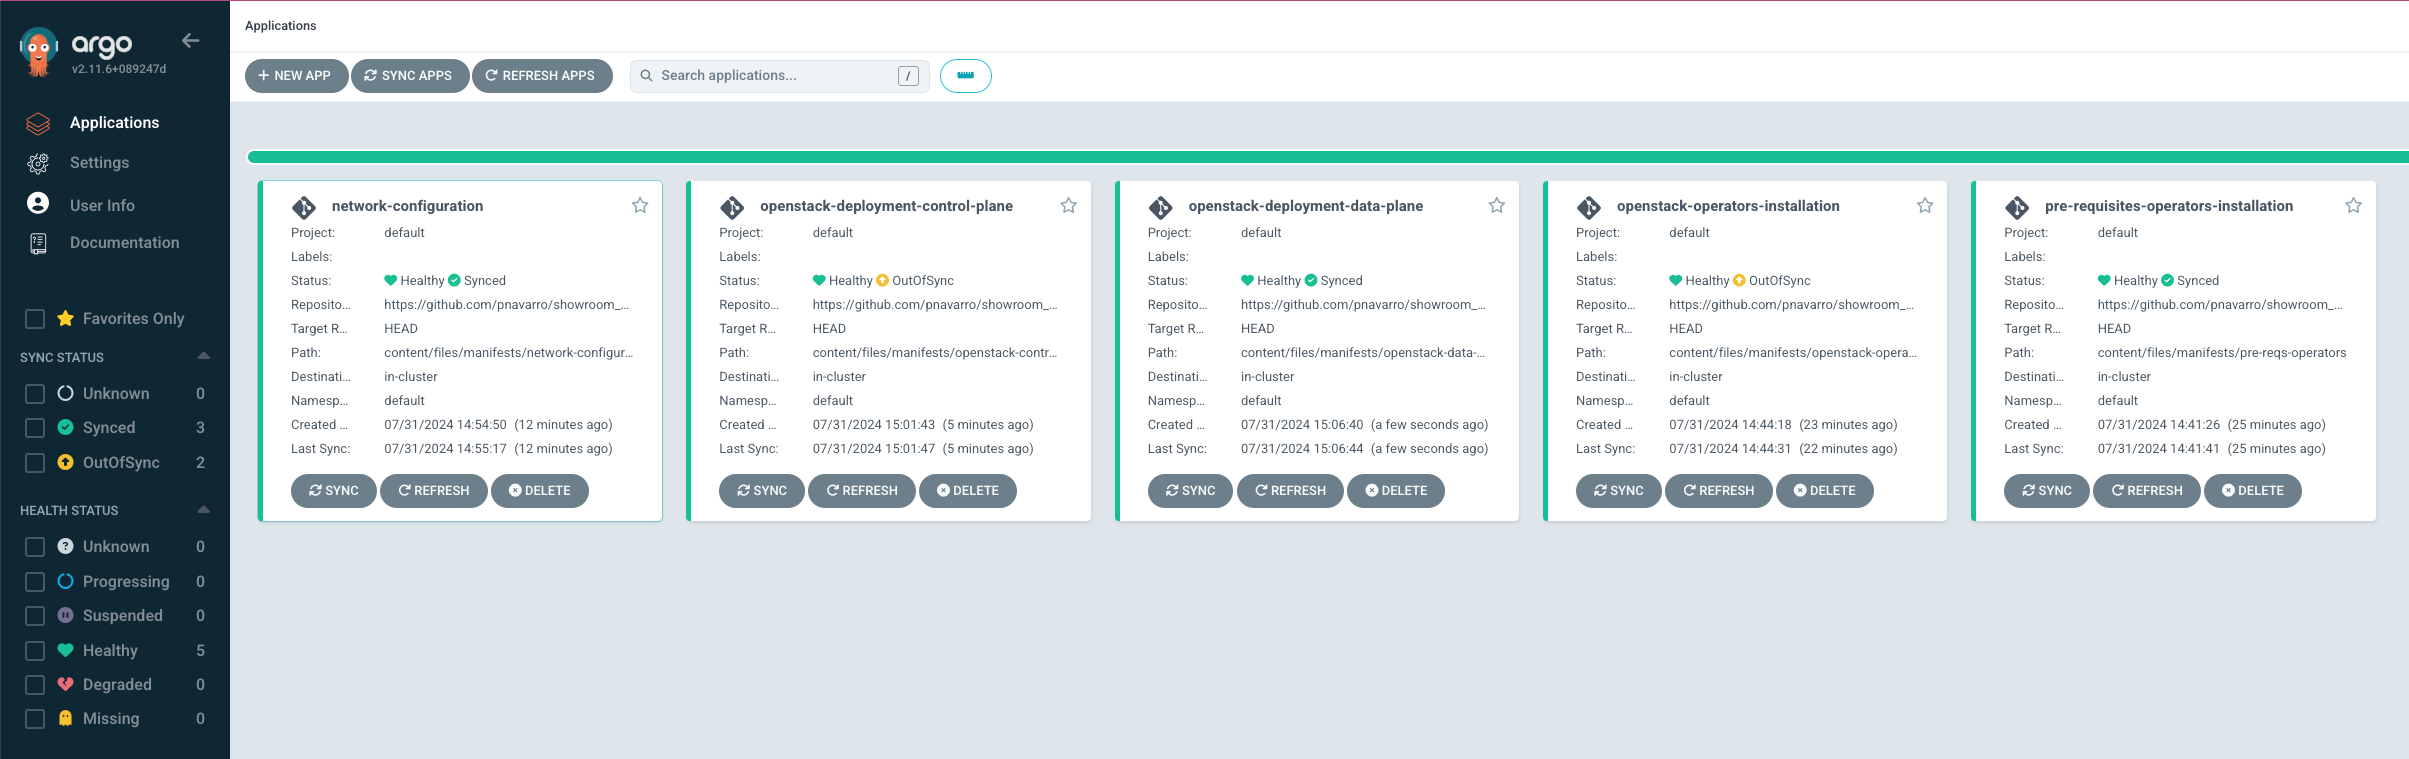Refresh the openstack-operators-installation application
The image size is (2409, 759).
tap(1718, 491)
